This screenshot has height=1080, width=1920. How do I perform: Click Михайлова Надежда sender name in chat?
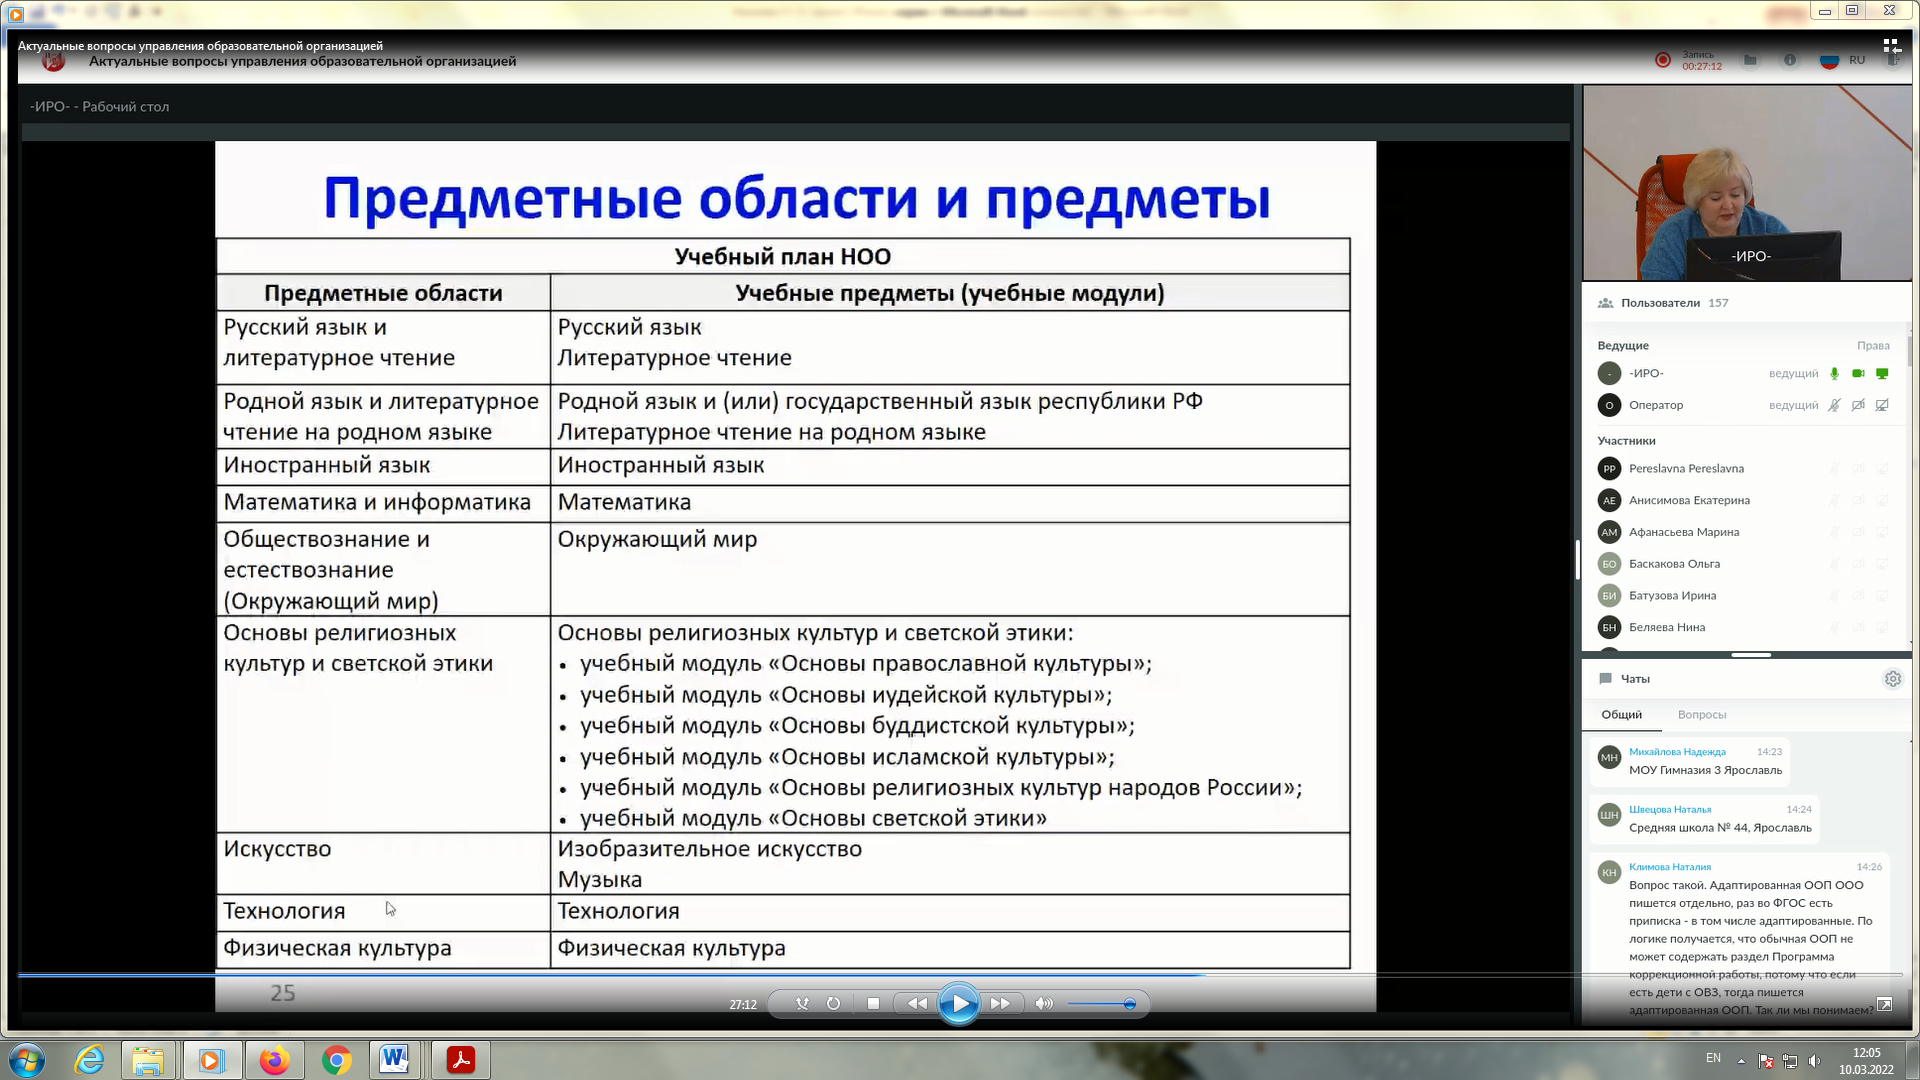(x=1677, y=752)
